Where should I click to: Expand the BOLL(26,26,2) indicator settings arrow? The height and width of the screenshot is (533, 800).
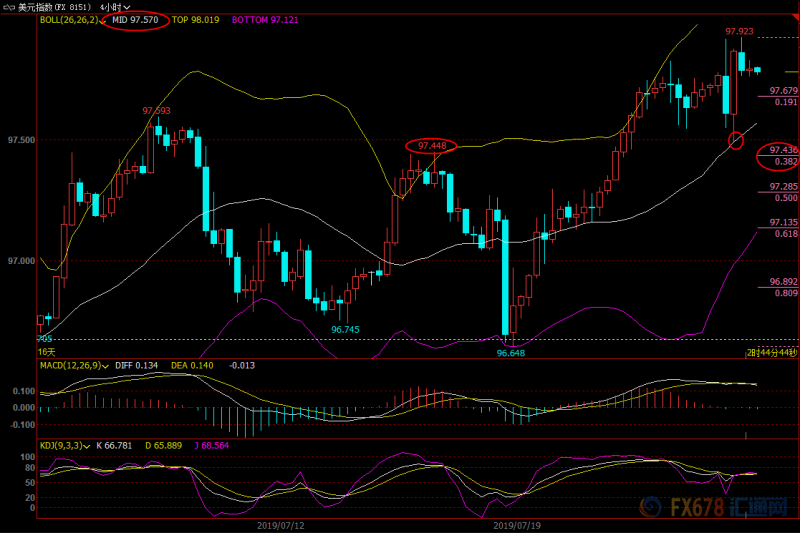coord(103,21)
